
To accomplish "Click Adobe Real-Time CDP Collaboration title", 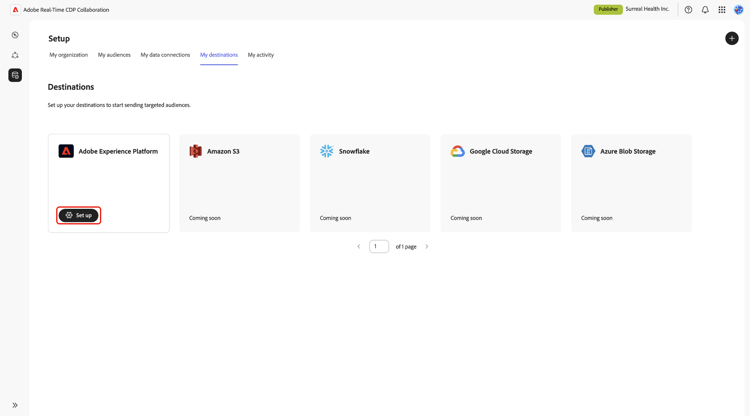I will [x=66, y=10].
